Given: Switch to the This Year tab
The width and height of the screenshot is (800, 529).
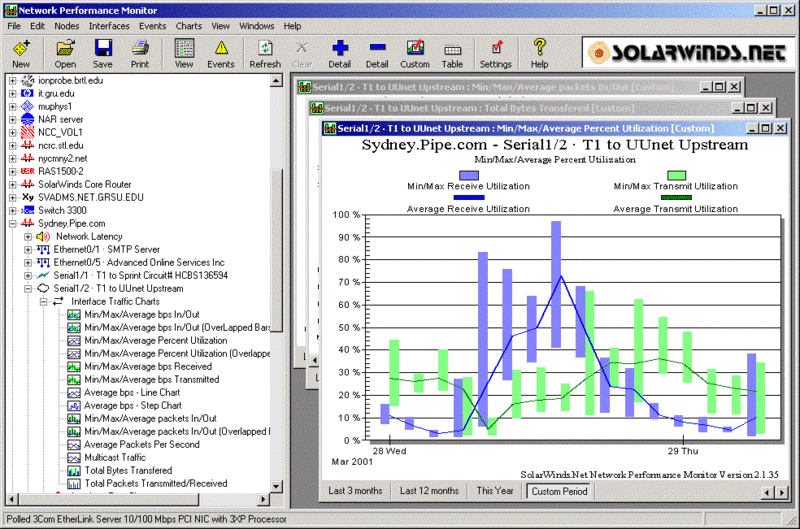Looking at the screenshot, I should point(495,491).
